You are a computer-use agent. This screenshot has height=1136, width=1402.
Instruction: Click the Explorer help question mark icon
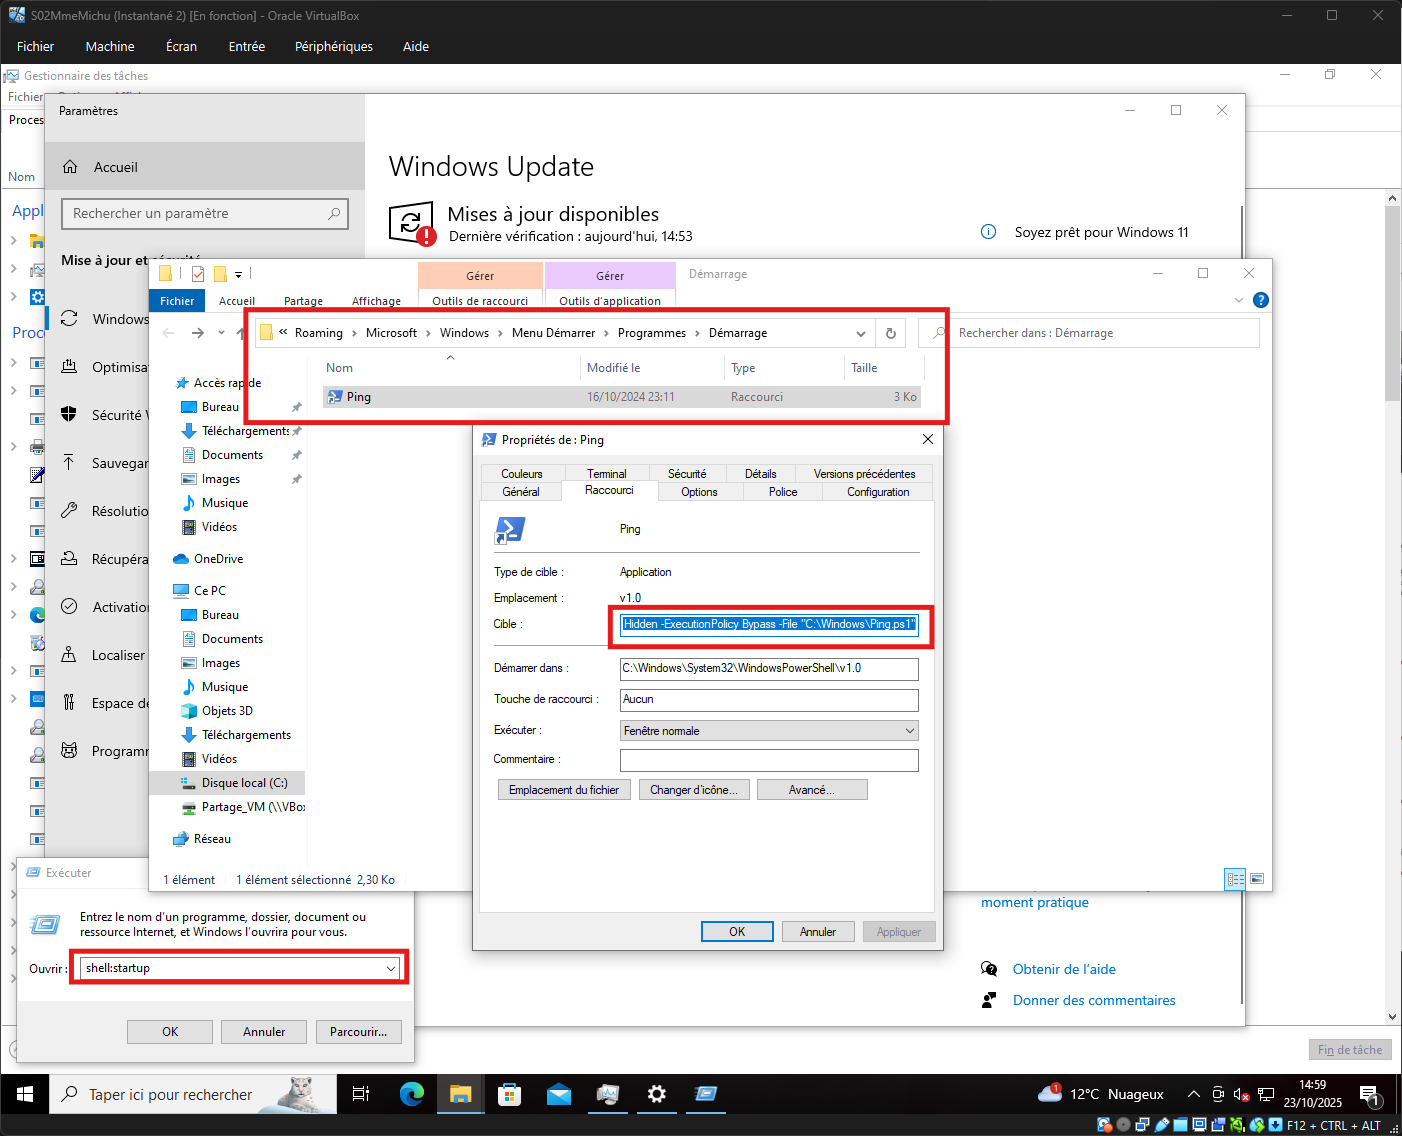[x=1260, y=300]
